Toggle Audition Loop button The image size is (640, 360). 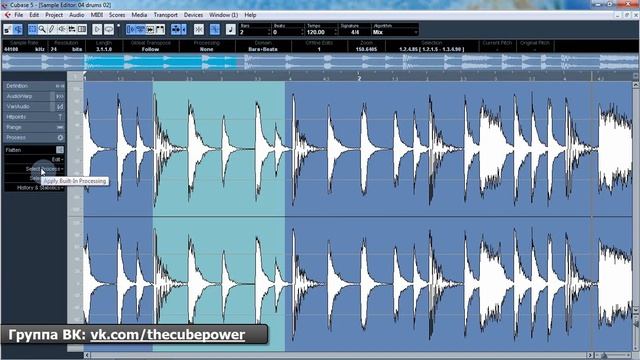109,29
